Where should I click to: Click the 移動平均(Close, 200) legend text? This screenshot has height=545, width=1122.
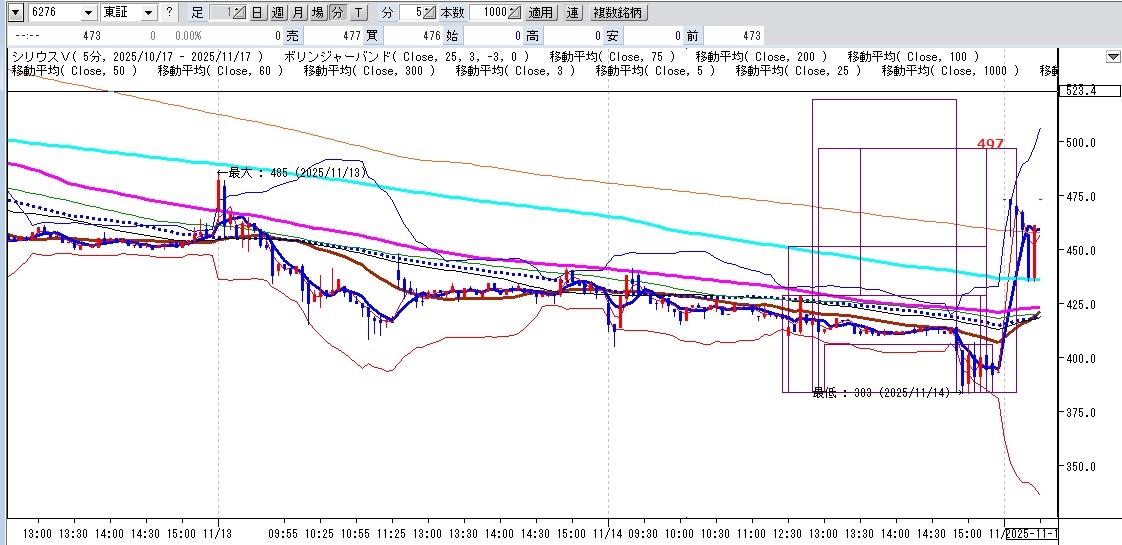coord(761,56)
